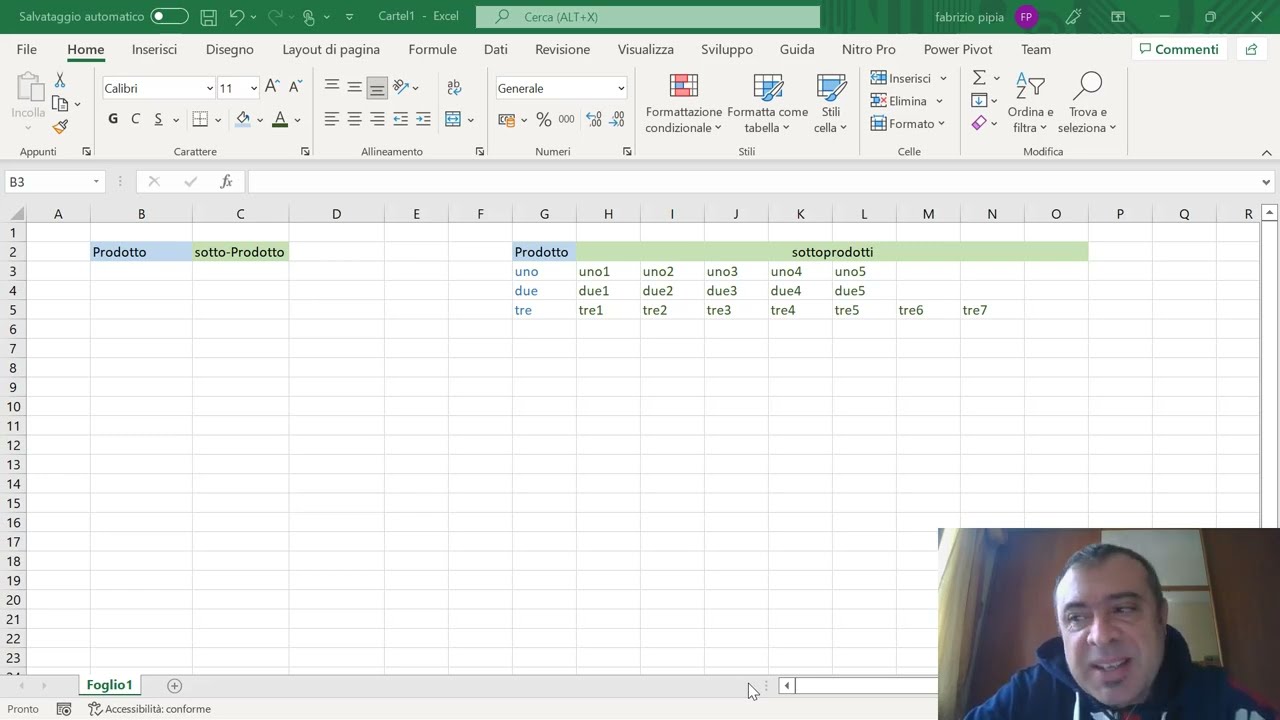Image resolution: width=1280 pixels, height=720 pixels.
Task: Click the Cerca search box
Action: point(648,17)
